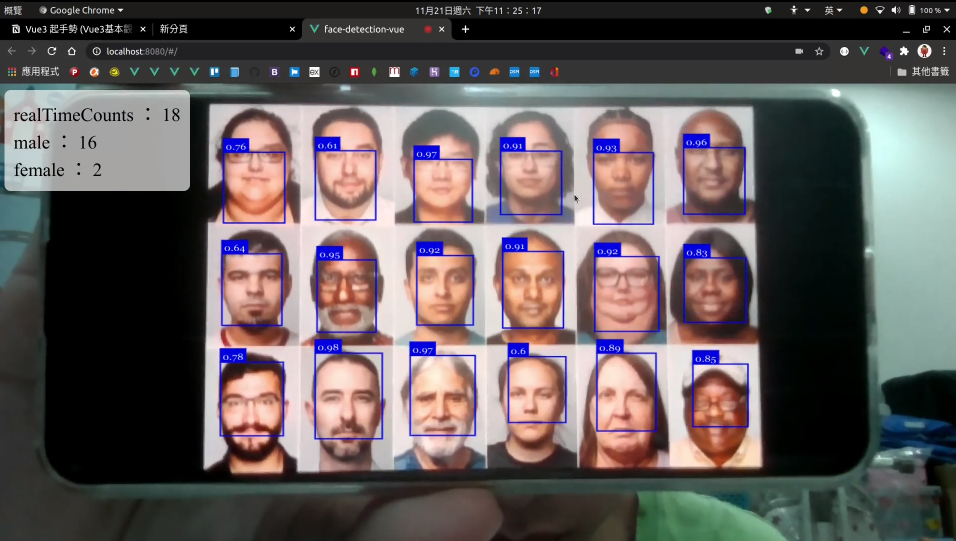Open the Chrome three-dot menu
This screenshot has width=956, height=541.
click(x=943, y=51)
